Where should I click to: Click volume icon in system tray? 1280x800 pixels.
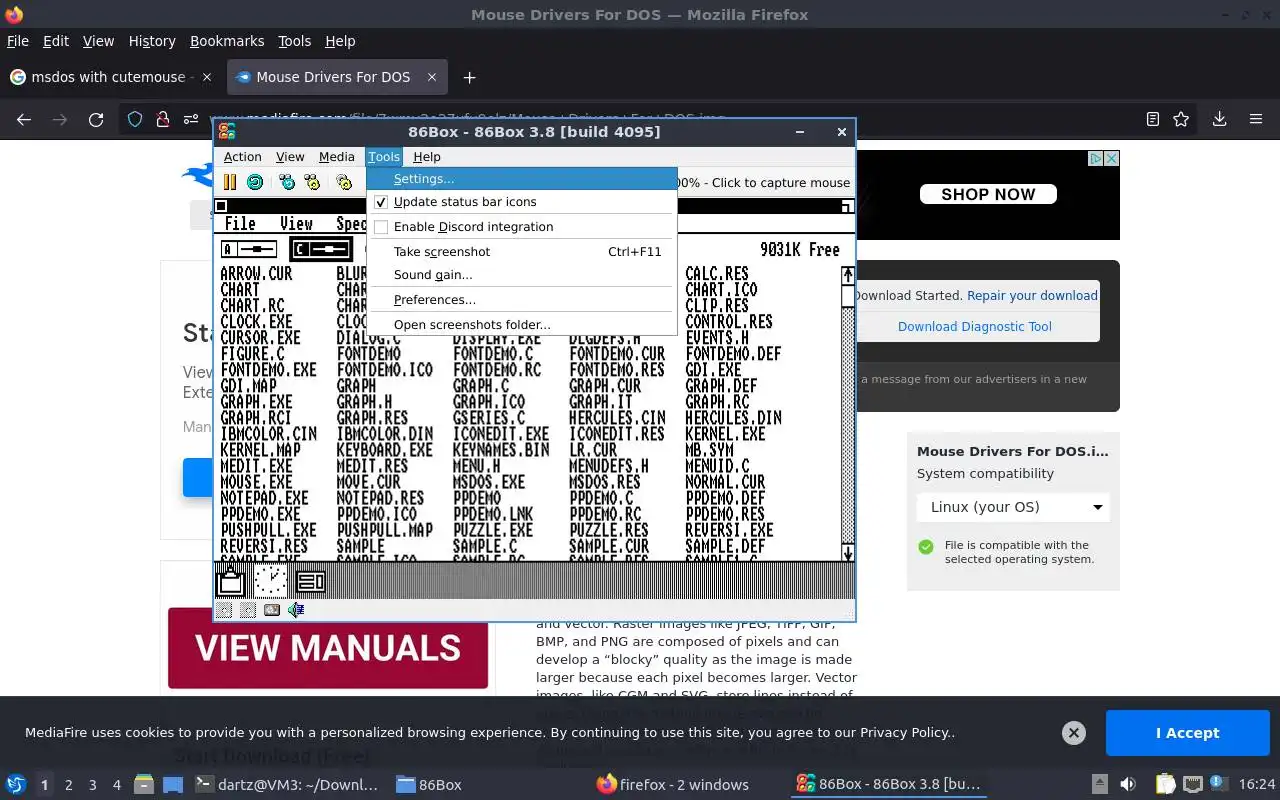click(x=1128, y=785)
